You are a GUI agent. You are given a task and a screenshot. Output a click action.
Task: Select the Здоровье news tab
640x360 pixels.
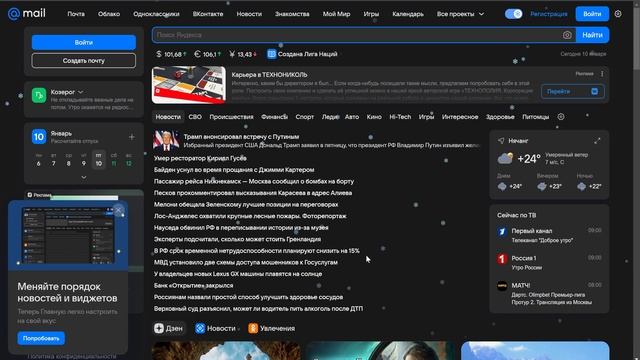(500, 117)
